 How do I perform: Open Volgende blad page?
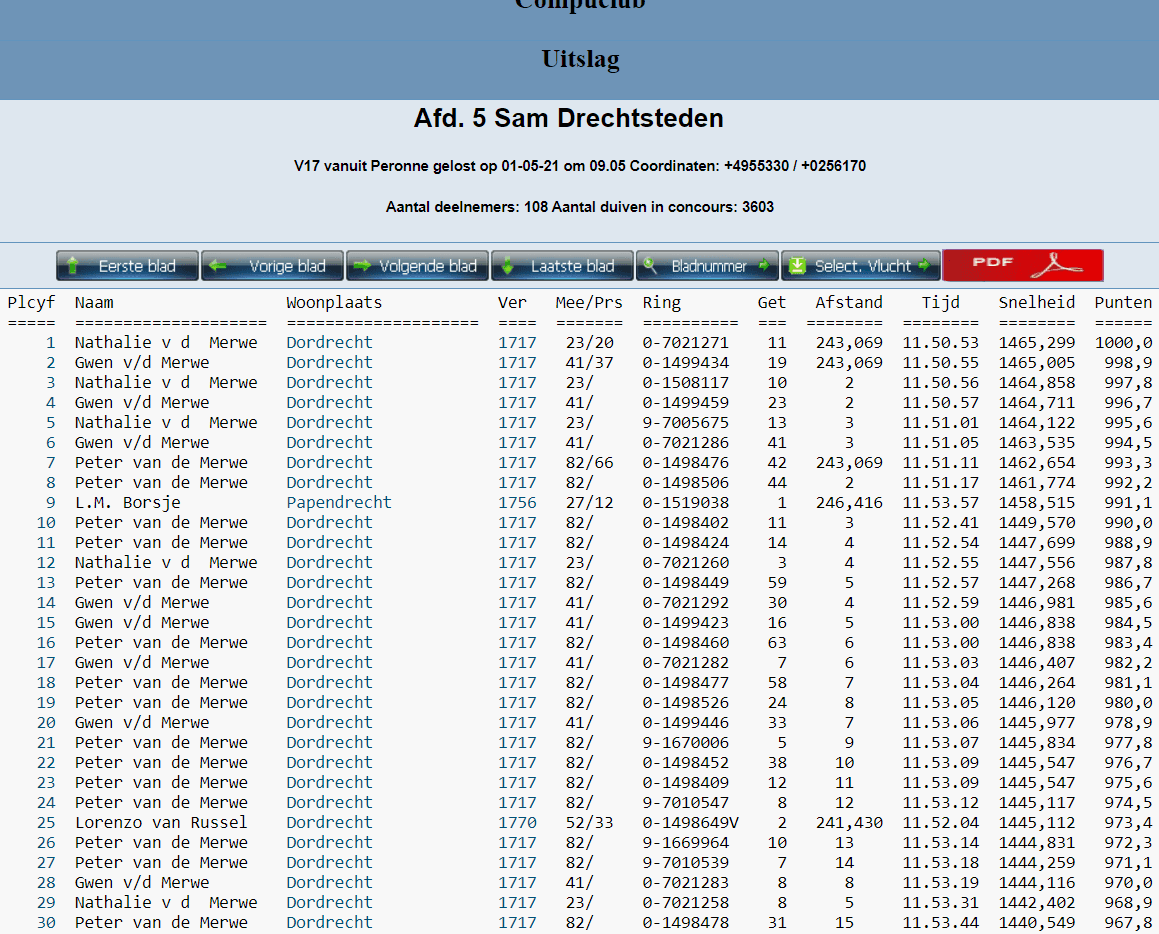point(417,266)
